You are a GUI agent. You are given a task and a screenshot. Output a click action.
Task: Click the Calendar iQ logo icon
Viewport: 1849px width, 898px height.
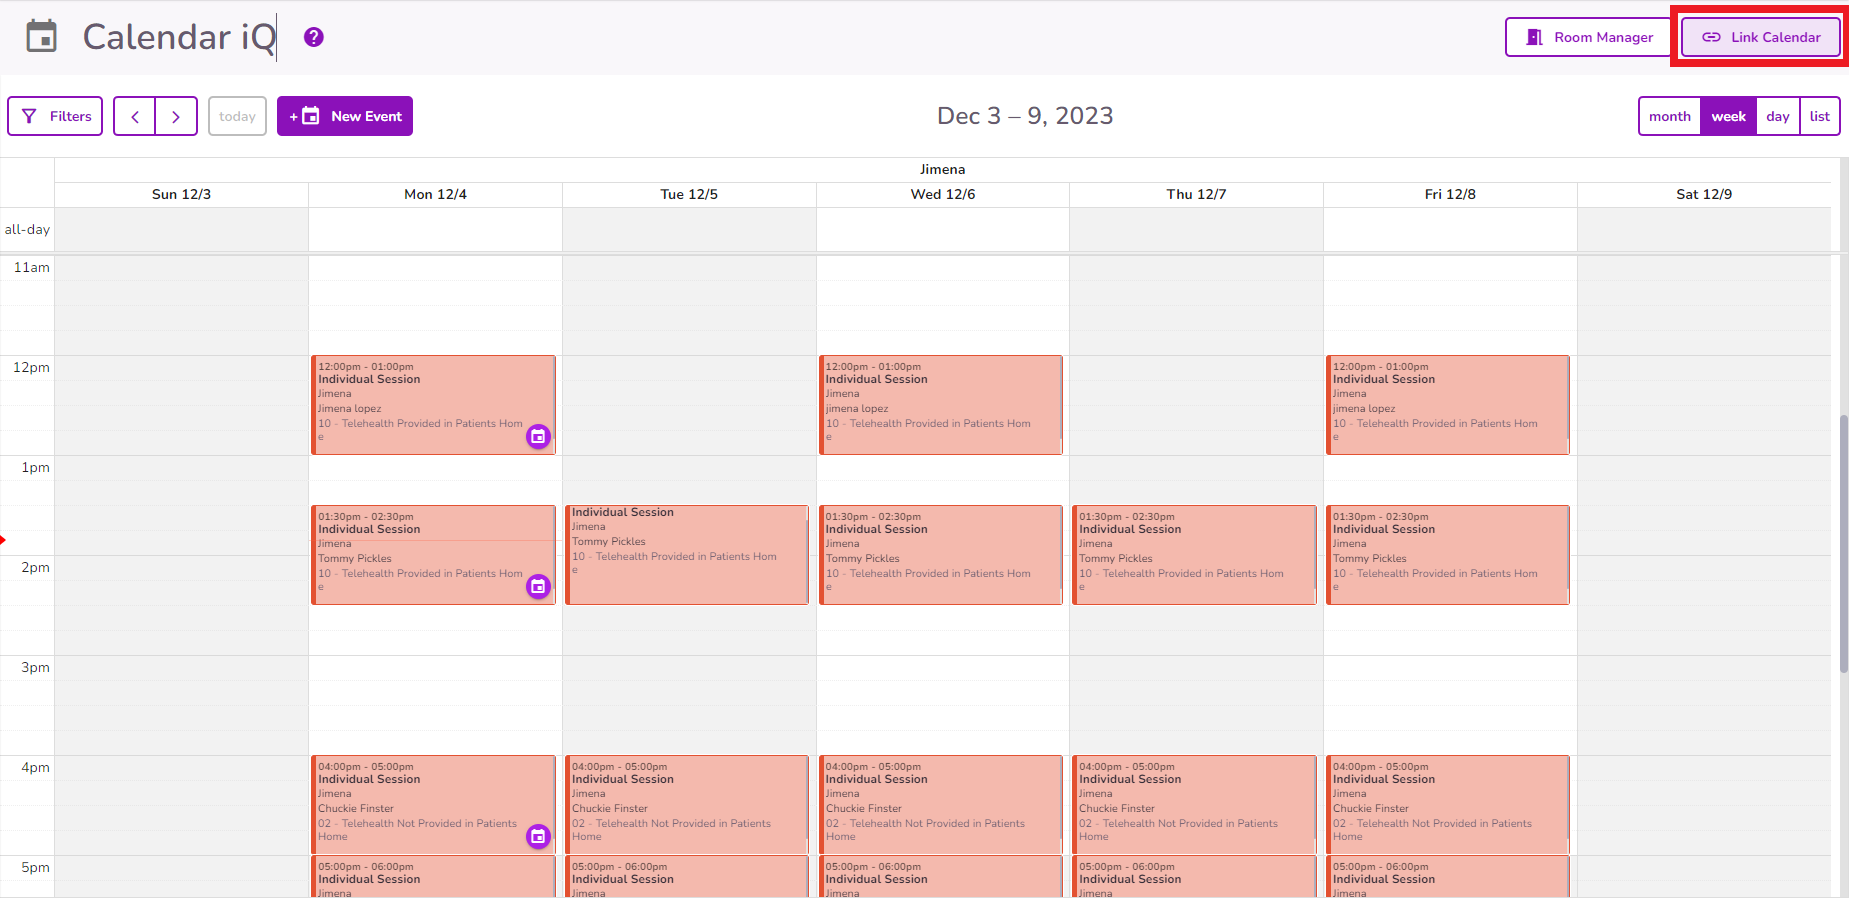tap(40, 36)
